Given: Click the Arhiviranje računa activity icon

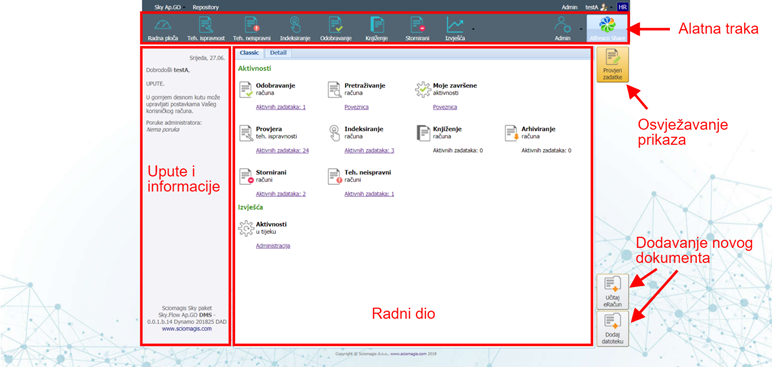Looking at the screenshot, I should 512,133.
